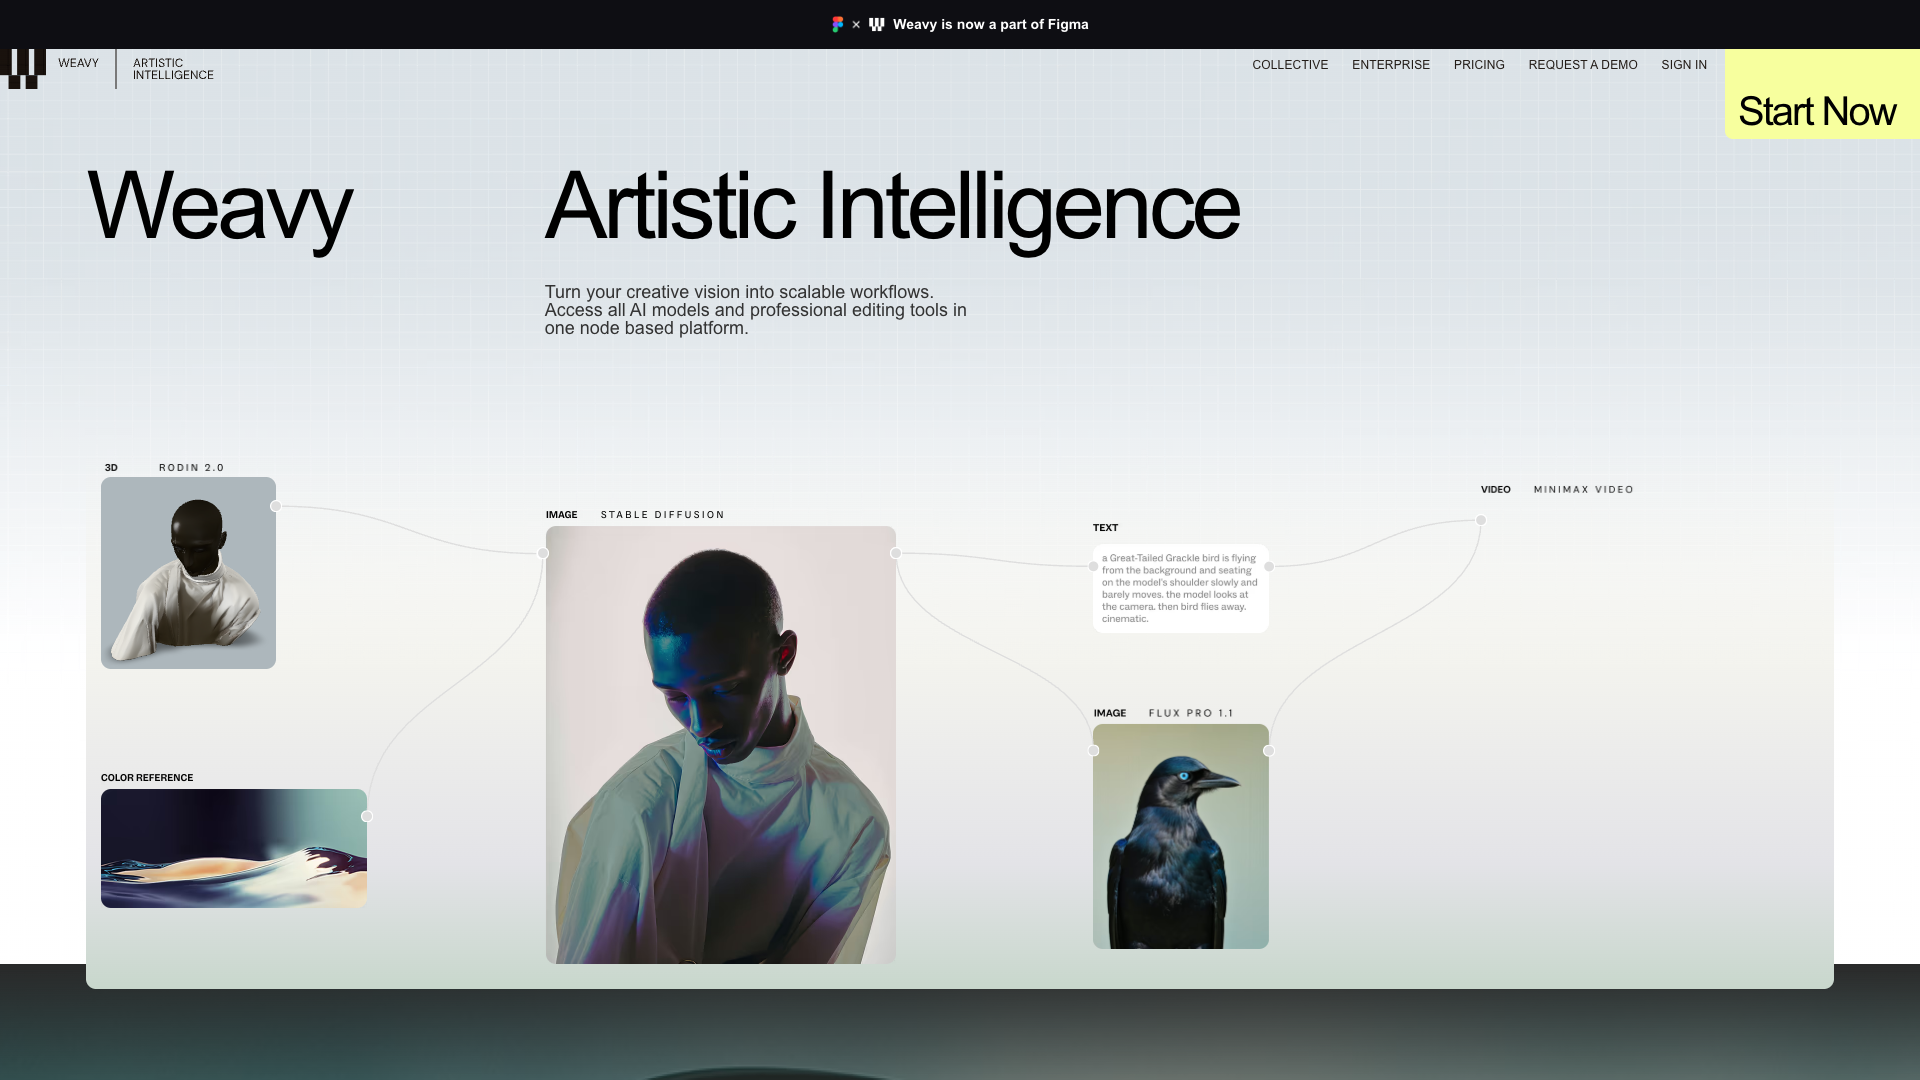Click the Flux Pro 1.1 node input connector
Screen dimensions: 1920x1080
point(1093,750)
